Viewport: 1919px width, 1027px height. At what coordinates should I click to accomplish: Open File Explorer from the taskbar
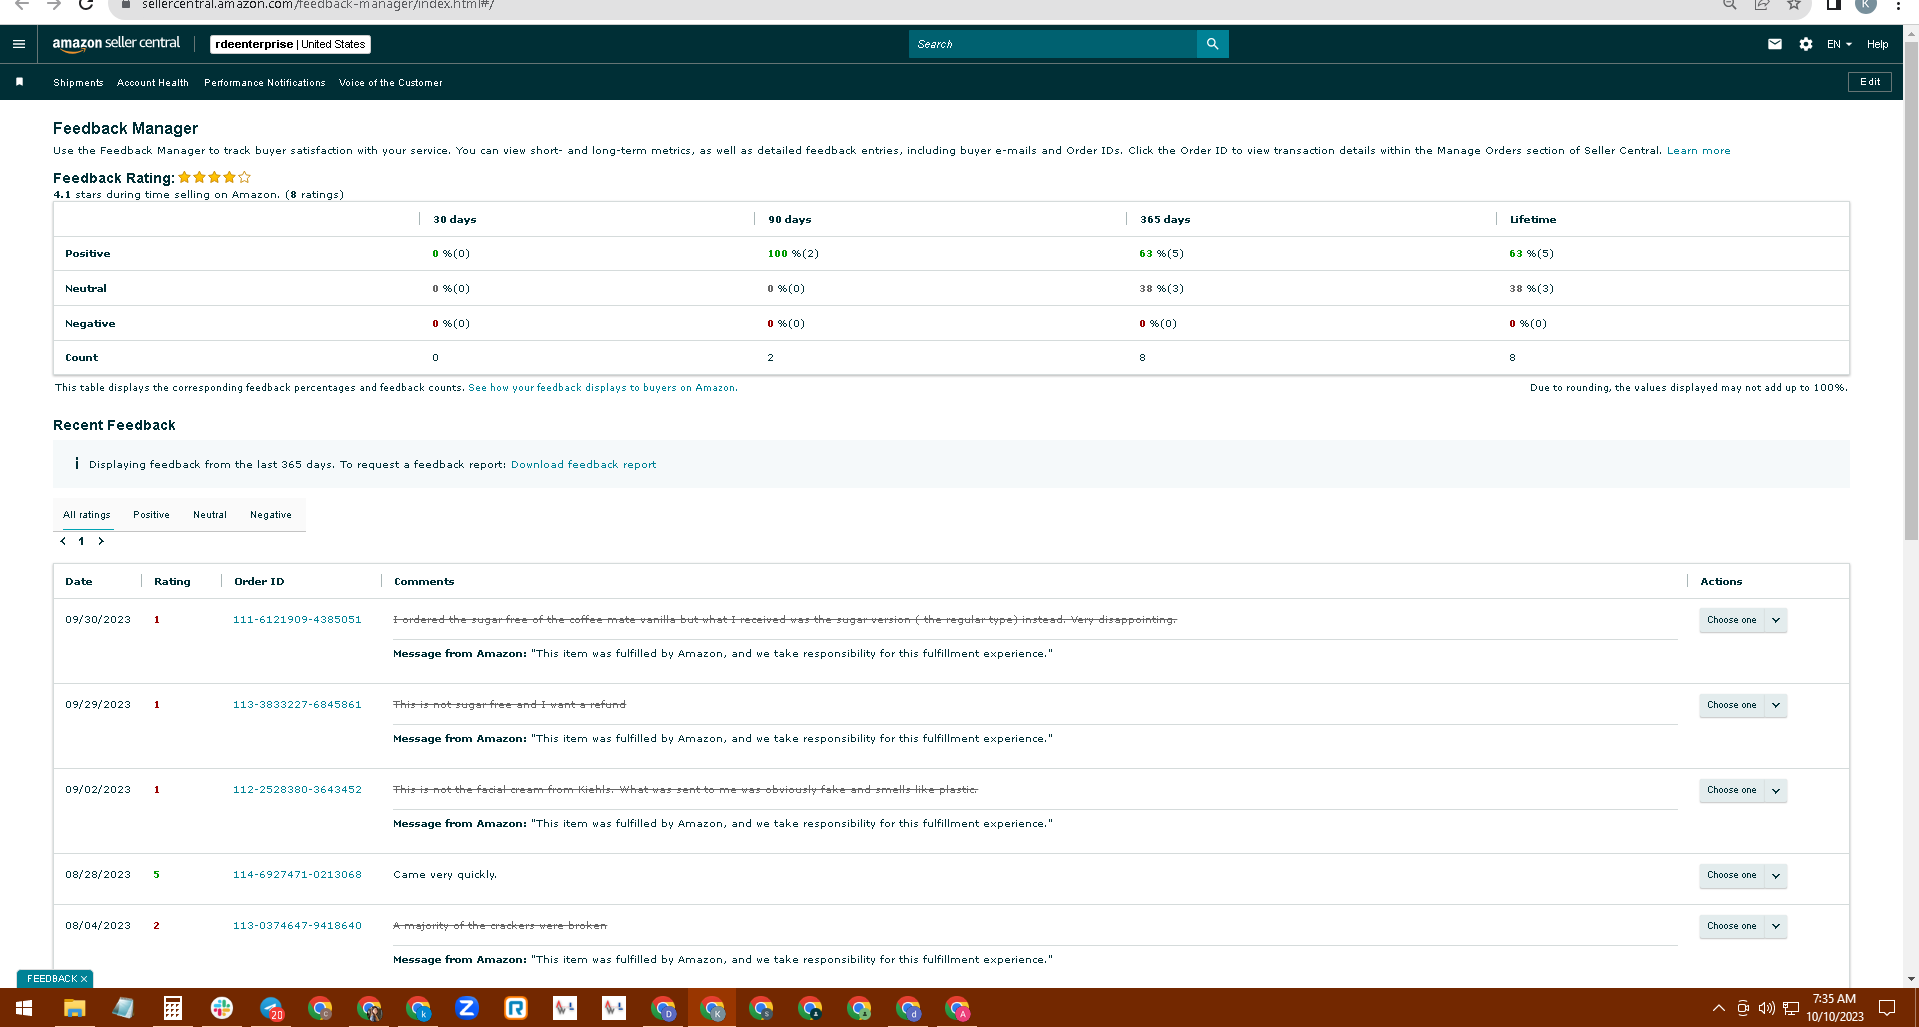click(74, 1008)
